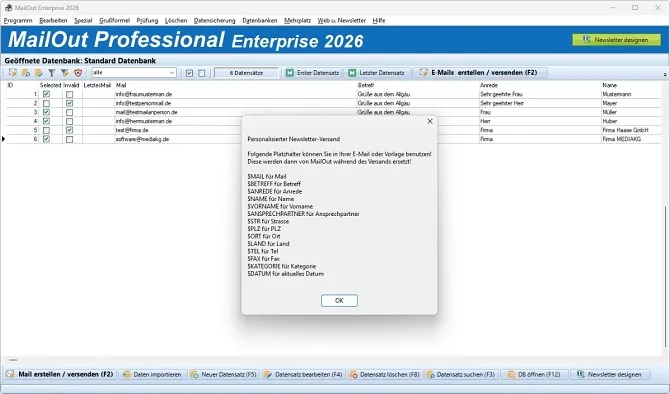
Task: Open the Spezial menu
Action: pos(83,21)
